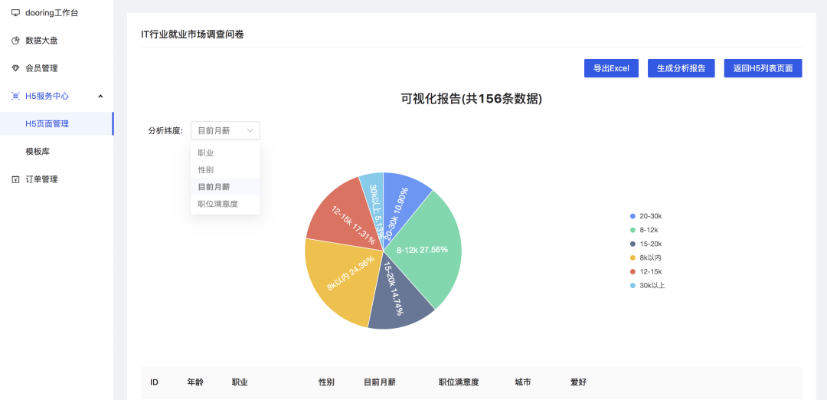
Task: Click the 数据大盘 pie chart icon
Action: 15,41
